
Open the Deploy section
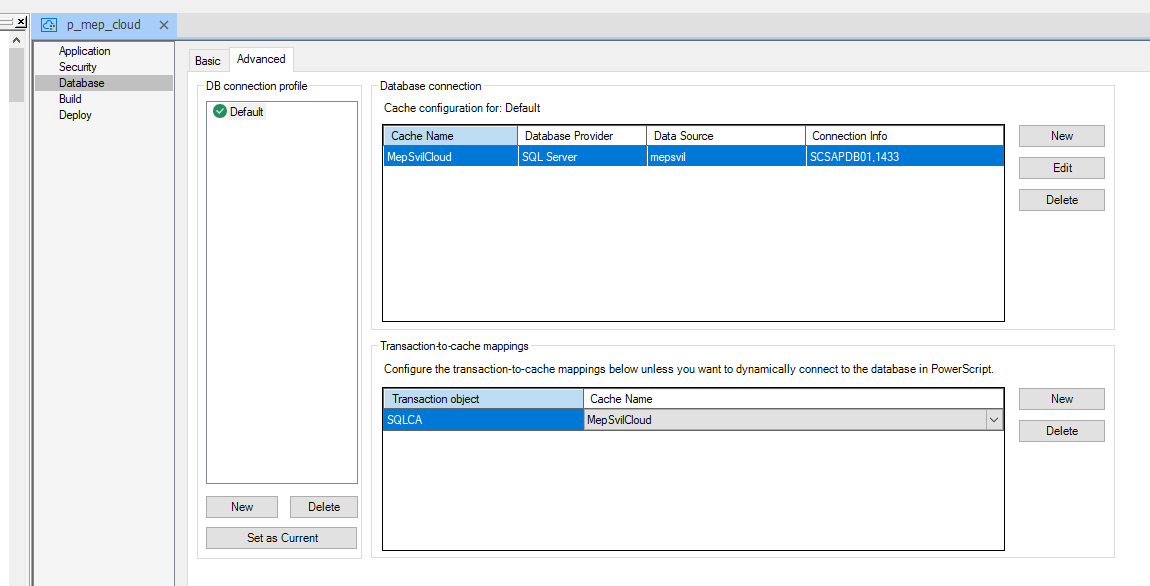75,115
